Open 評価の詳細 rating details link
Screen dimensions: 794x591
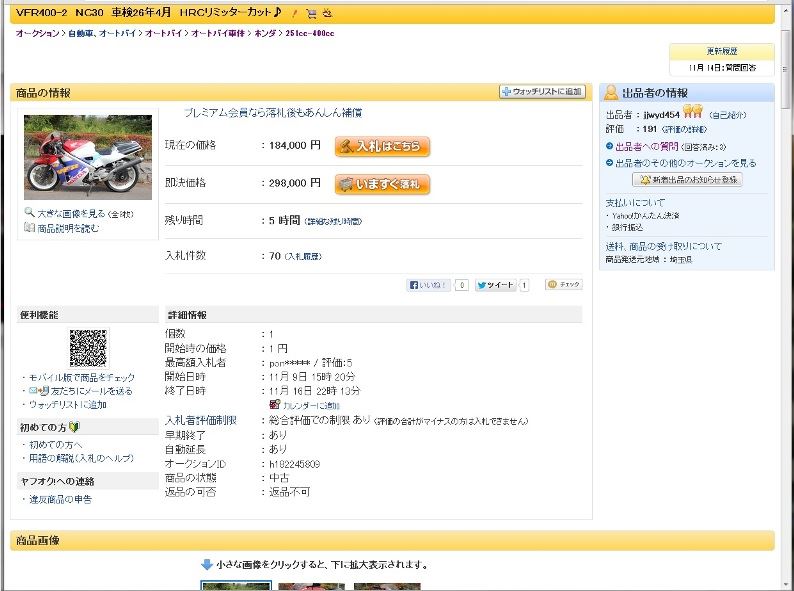684,129
